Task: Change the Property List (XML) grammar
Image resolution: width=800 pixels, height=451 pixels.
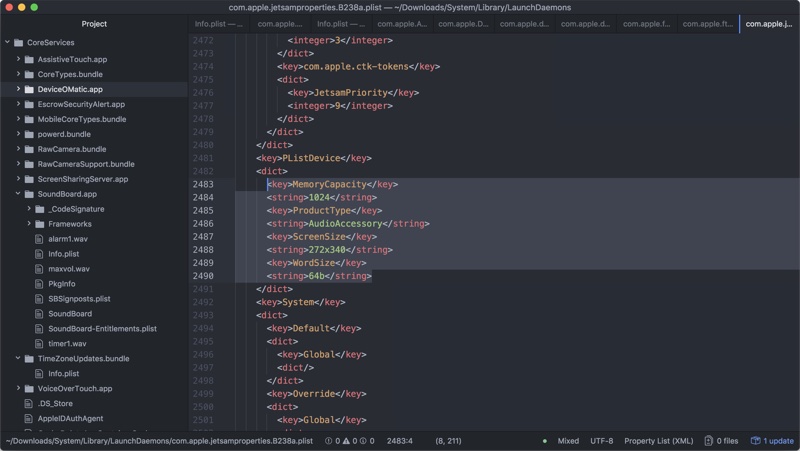Action: tap(659, 441)
